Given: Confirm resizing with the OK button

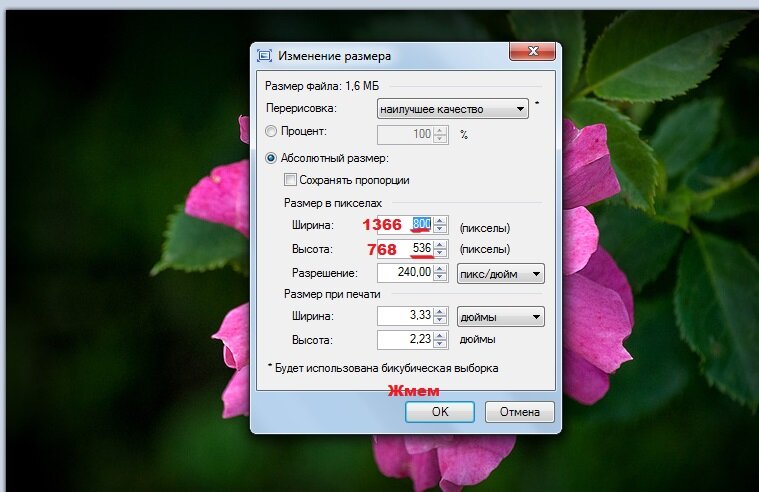Looking at the screenshot, I should (x=440, y=412).
